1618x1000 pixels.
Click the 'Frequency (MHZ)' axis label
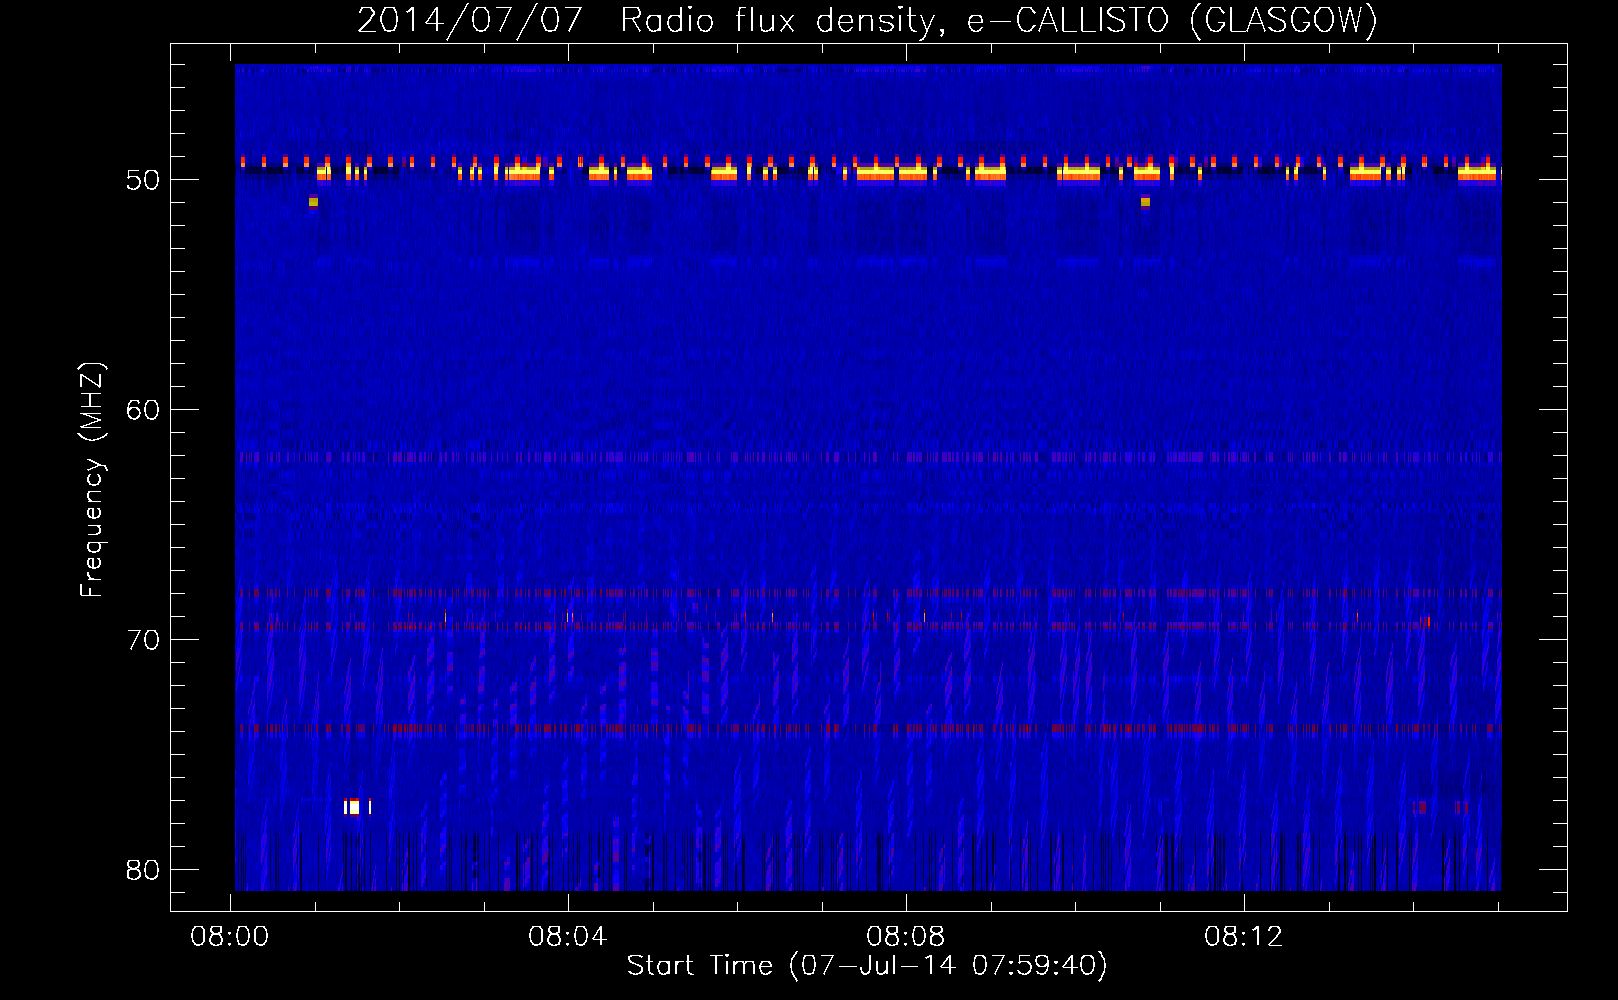tap(91, 480)
